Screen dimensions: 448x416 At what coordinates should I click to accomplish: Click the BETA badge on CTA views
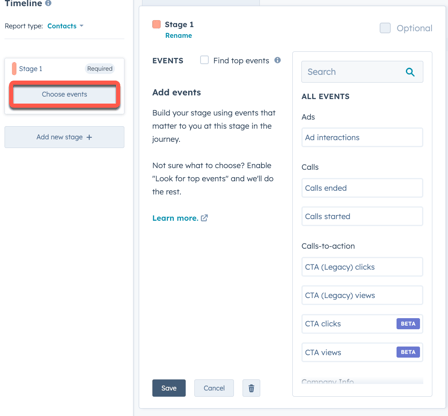coord(408,352)
